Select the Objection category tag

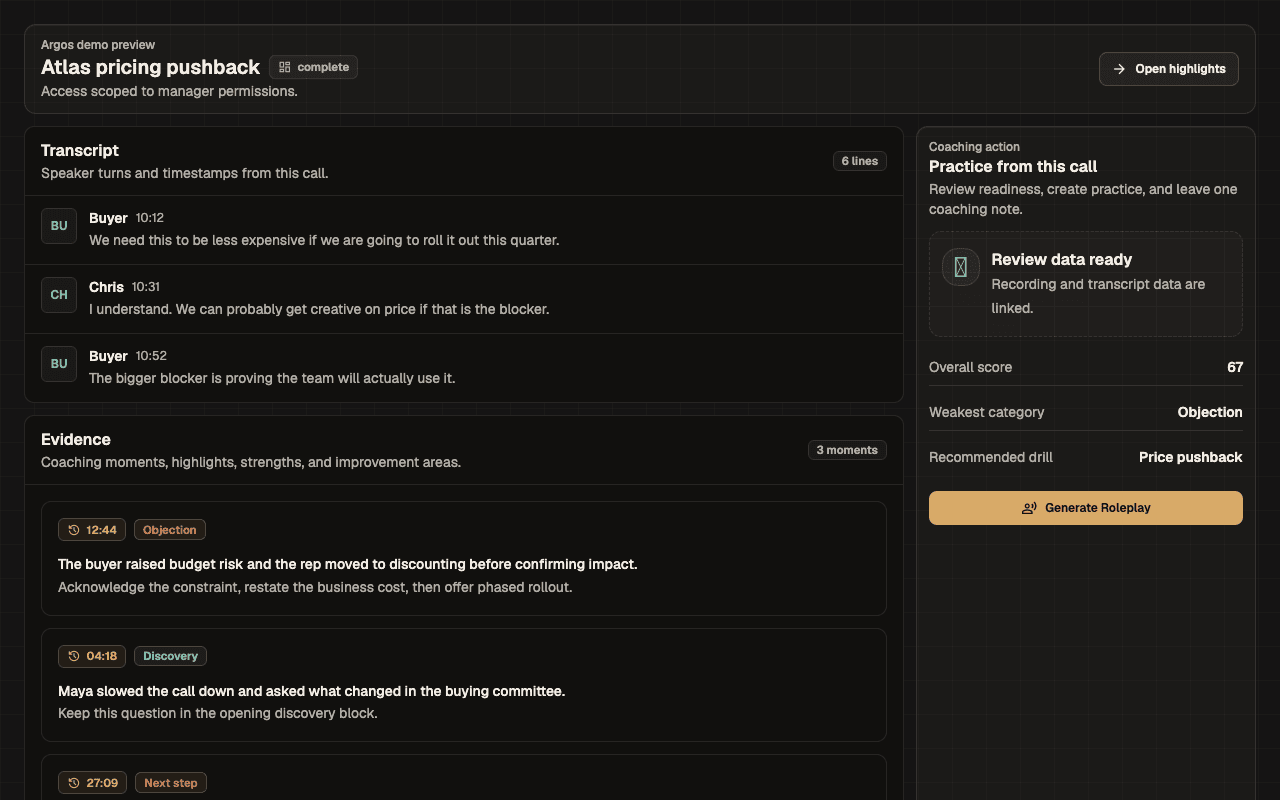[x=170, y=530]
